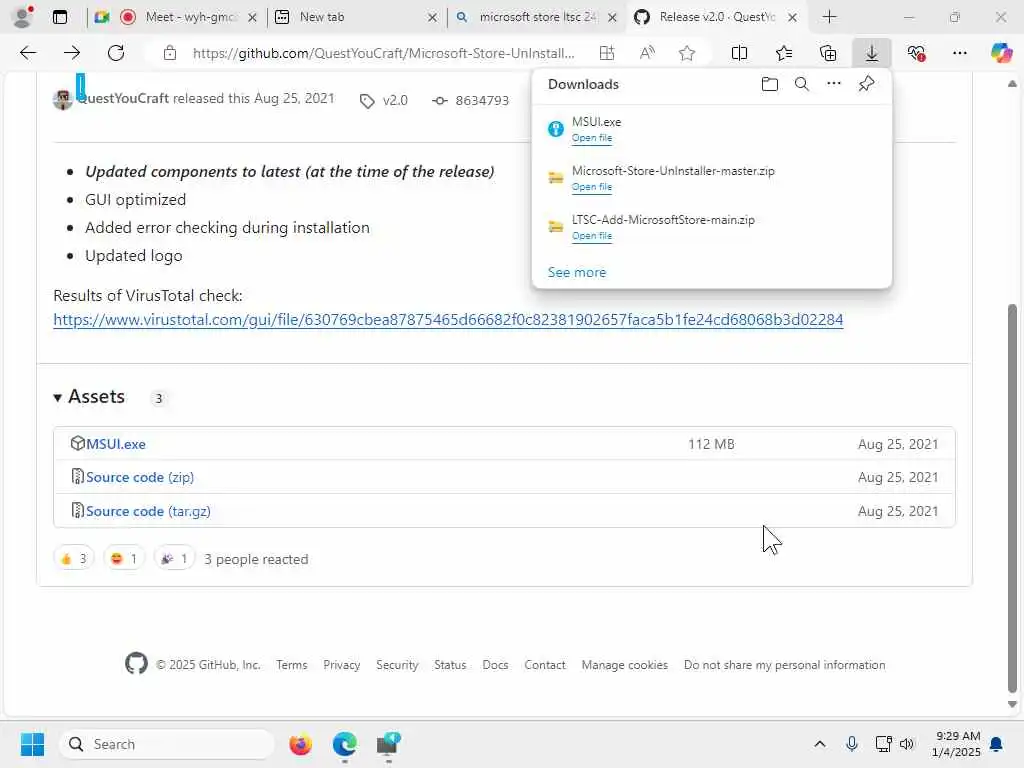Search downloads magnifier icon

[x=802, y=84]
